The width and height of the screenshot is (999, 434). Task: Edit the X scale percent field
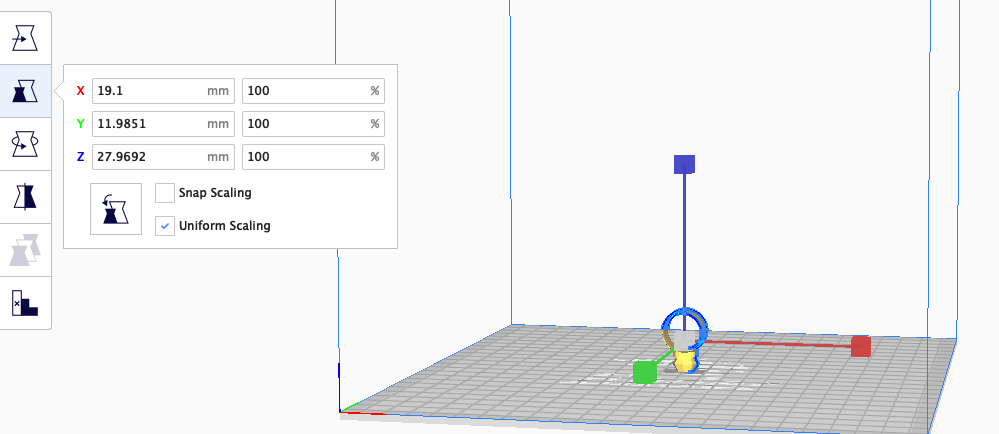(313, 90)
